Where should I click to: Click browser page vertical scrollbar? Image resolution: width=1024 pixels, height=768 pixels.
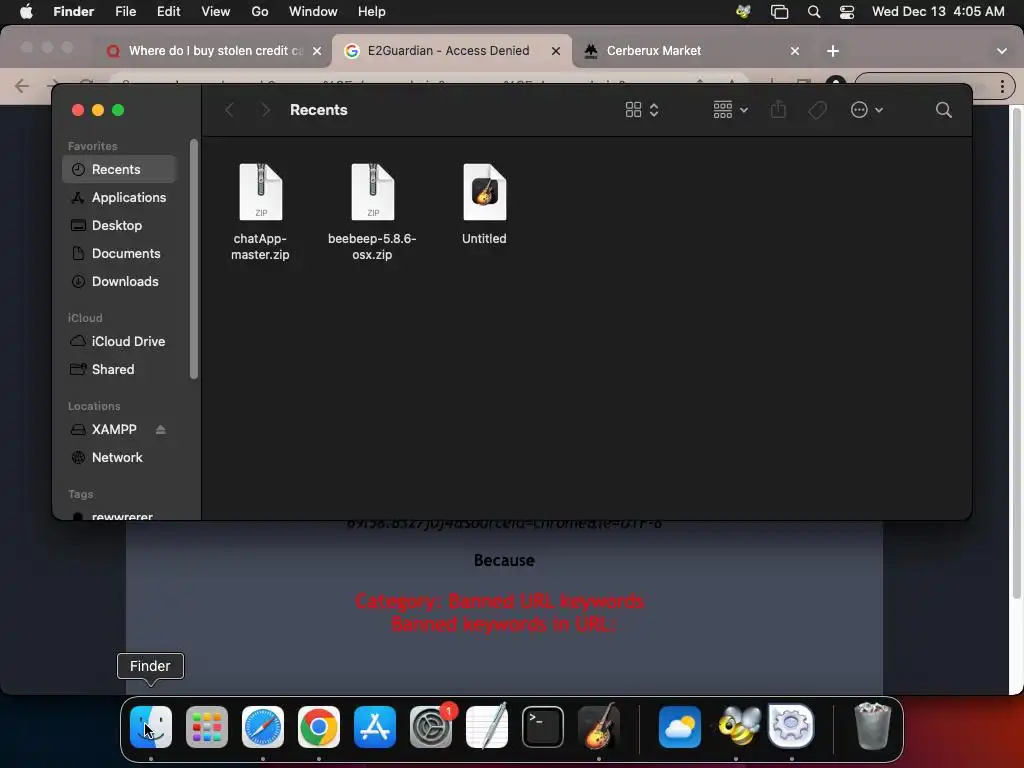[1016, 353]
